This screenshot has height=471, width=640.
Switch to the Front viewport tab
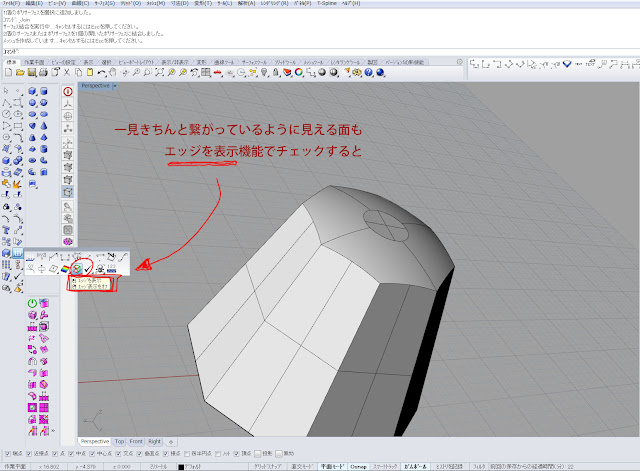[136, 442]
